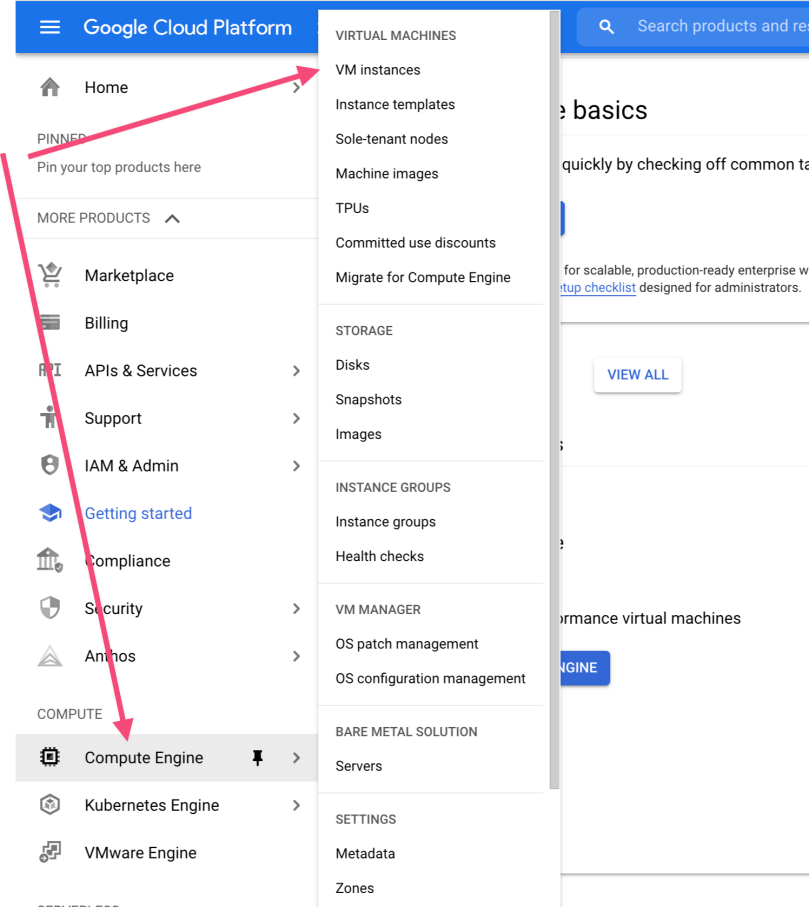Collapse the MORE PRODUCTS section
Viewport: 809px width, 907px height.
[171, 217]
